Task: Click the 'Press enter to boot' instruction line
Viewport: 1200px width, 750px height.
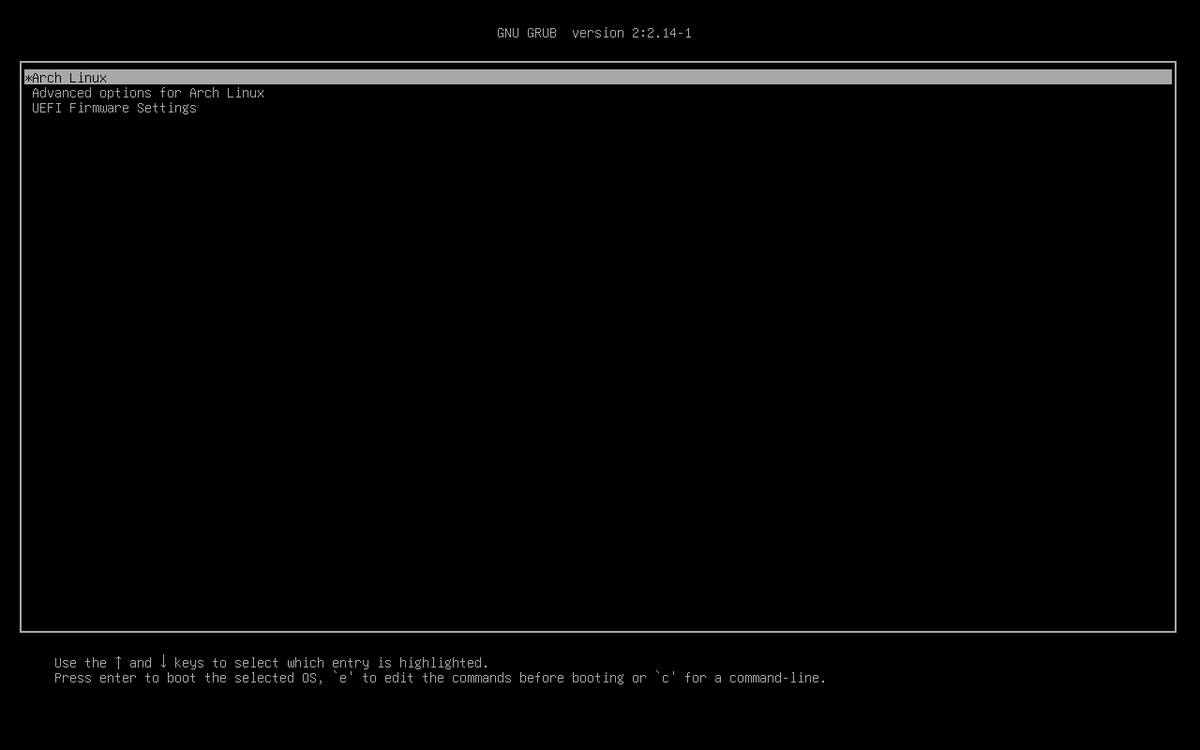Action: [440, 678]
